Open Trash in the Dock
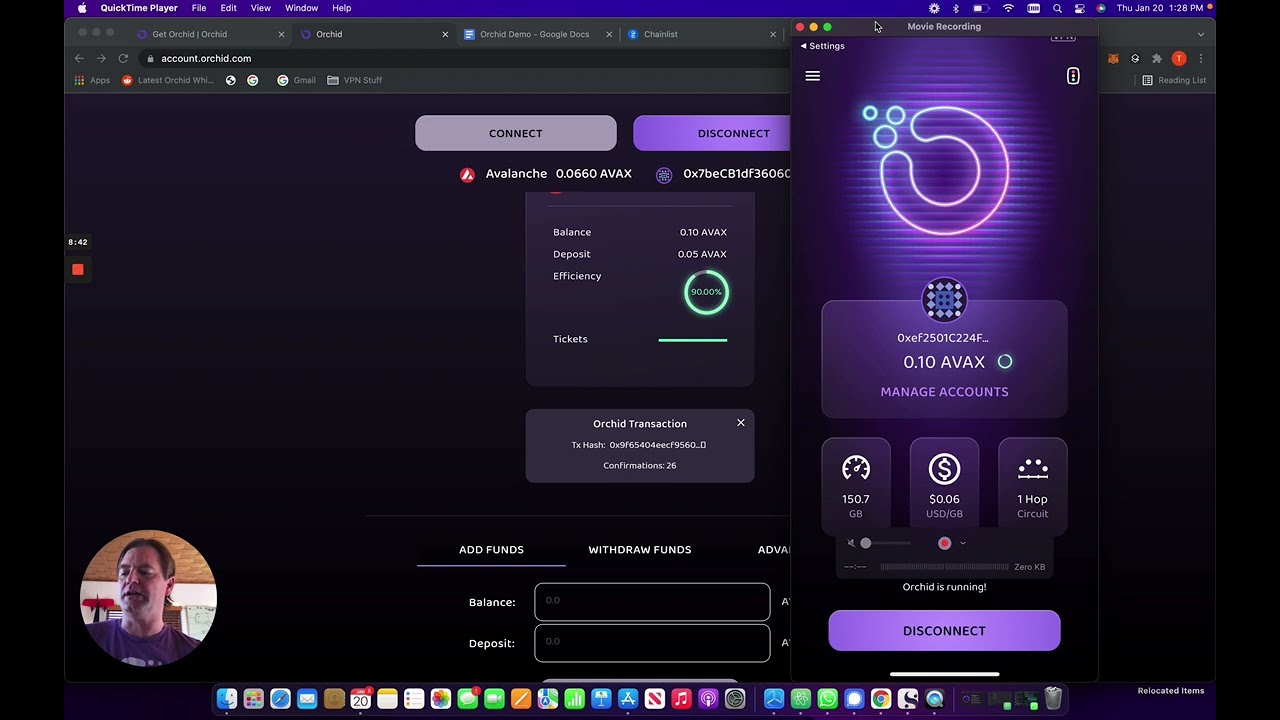1280x720 pixels. [x=1053, y=699]
